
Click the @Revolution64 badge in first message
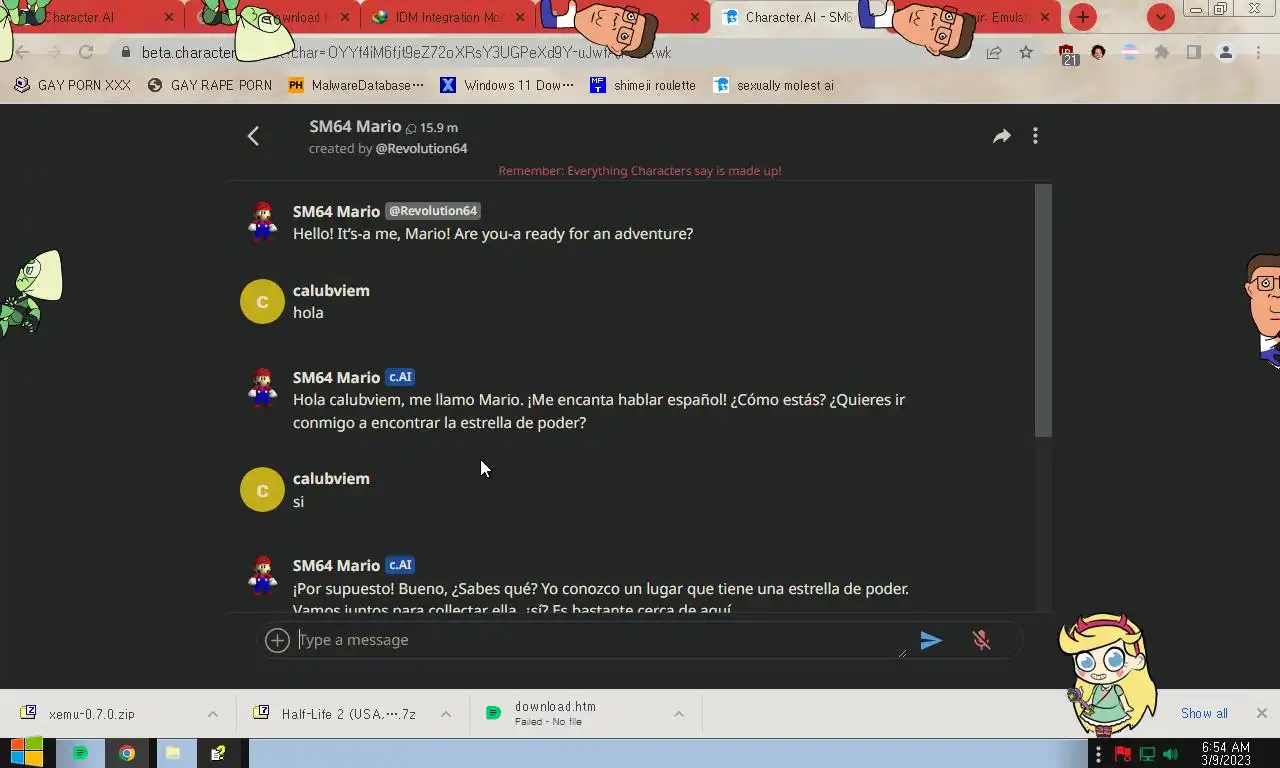[x=433, y=211]
